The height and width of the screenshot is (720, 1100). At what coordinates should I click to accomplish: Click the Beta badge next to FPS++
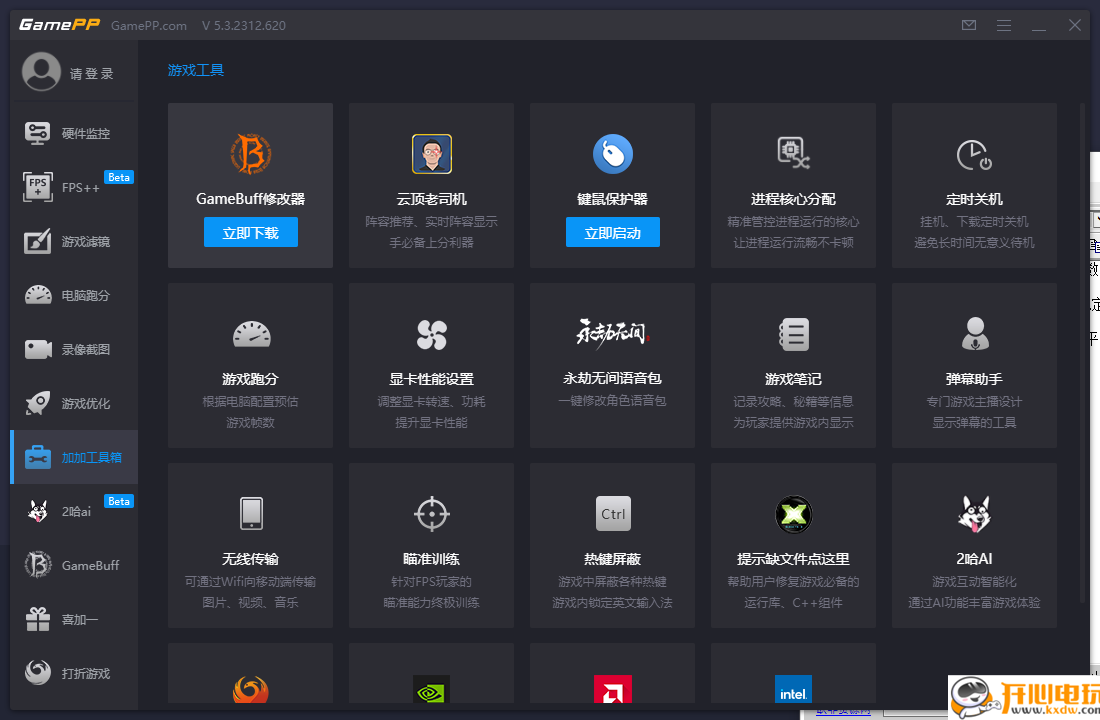[119, 177]
